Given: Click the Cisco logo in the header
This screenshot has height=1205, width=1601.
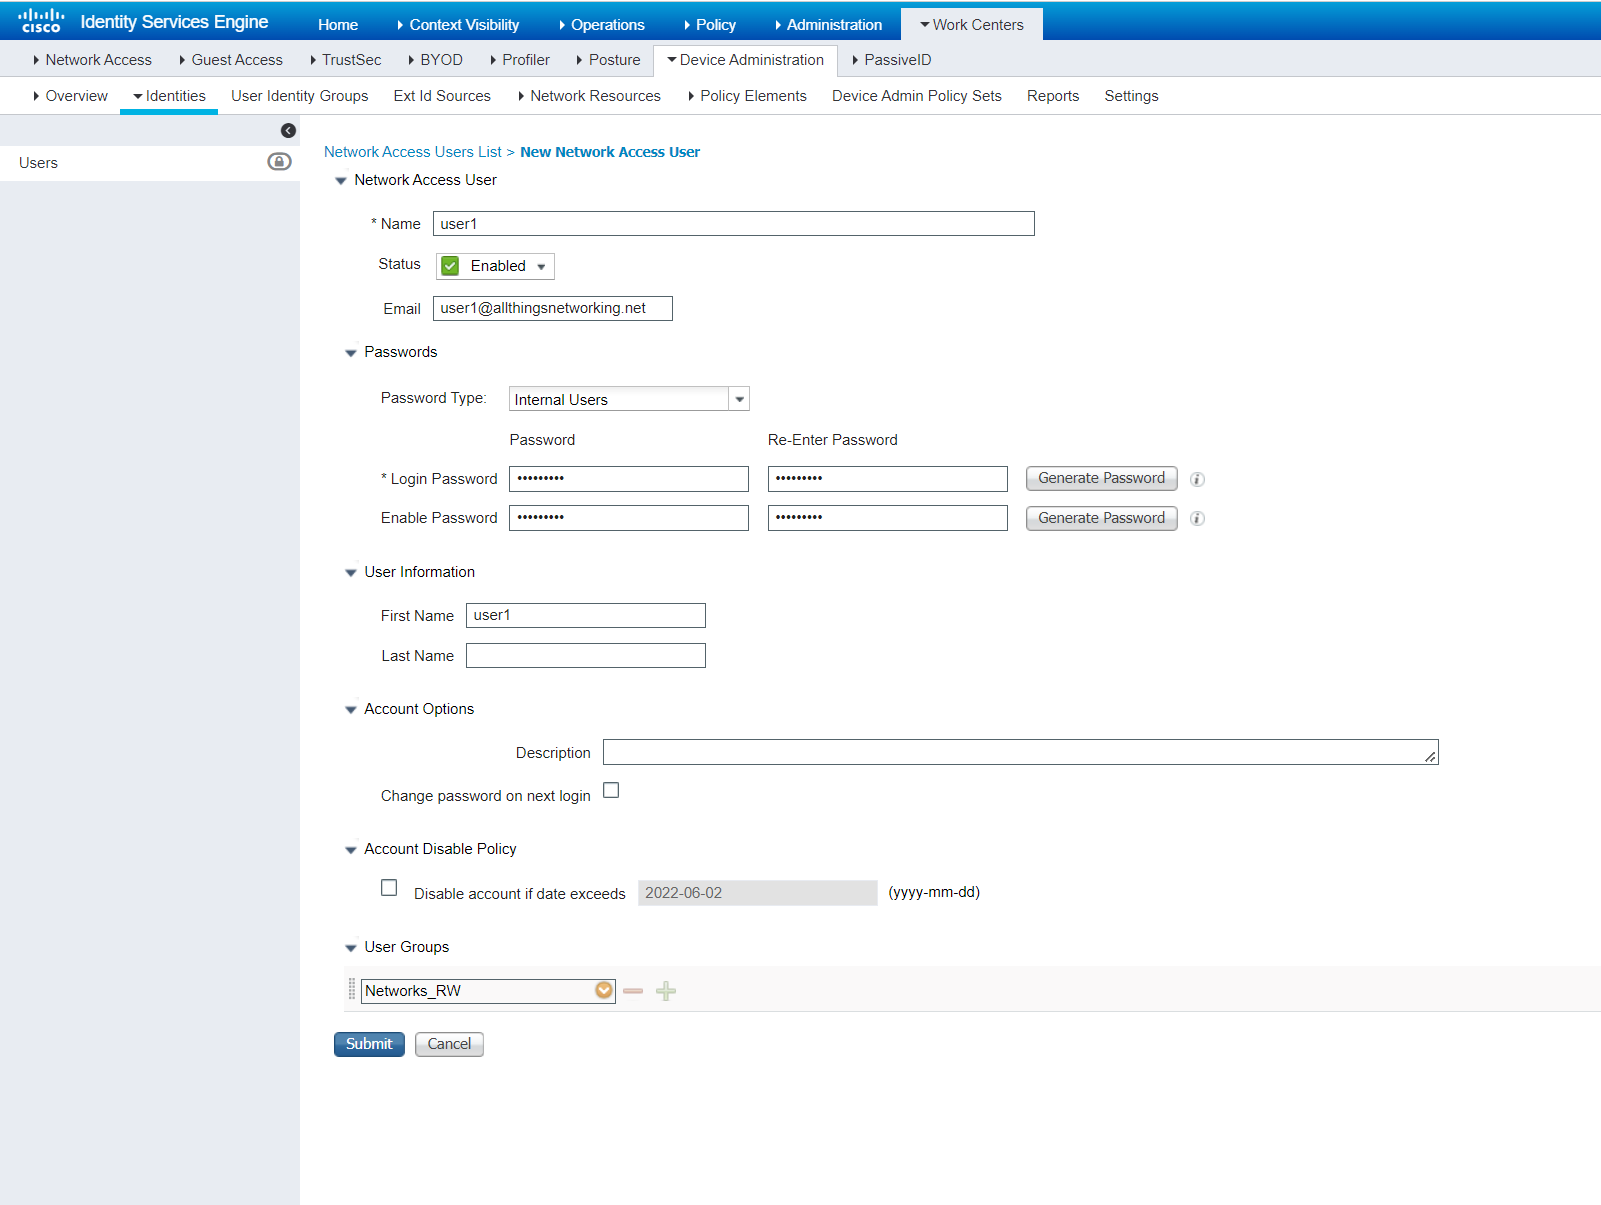Looking at the screenshot, I should (40, 20).
